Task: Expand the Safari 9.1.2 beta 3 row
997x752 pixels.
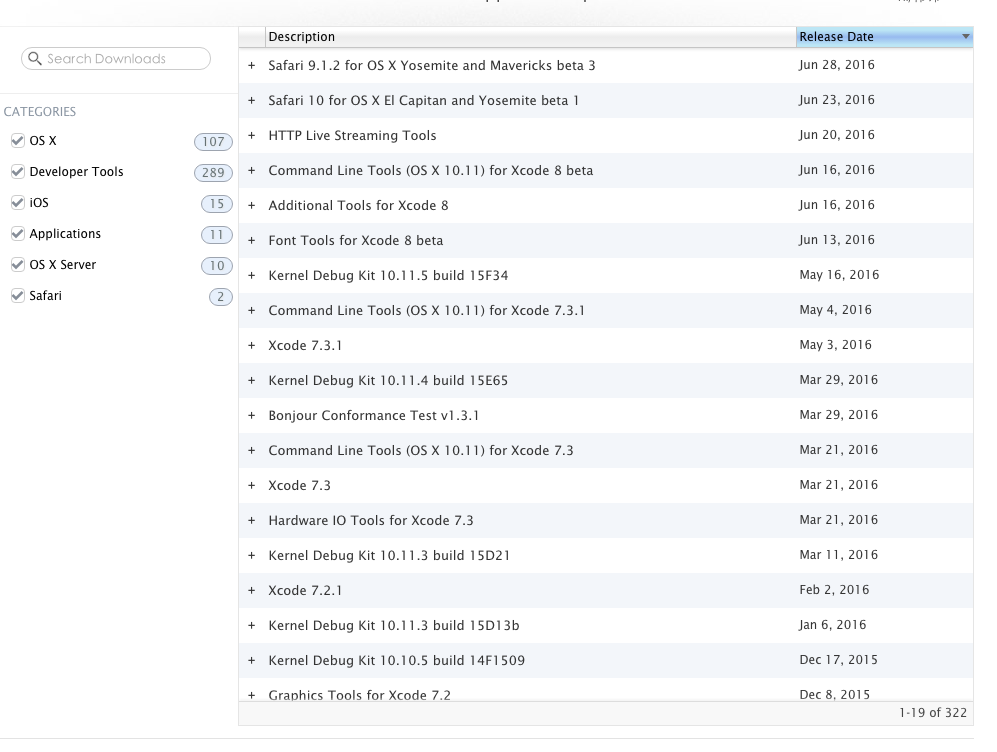Action: pyautogui.click(x=252, y=65)
